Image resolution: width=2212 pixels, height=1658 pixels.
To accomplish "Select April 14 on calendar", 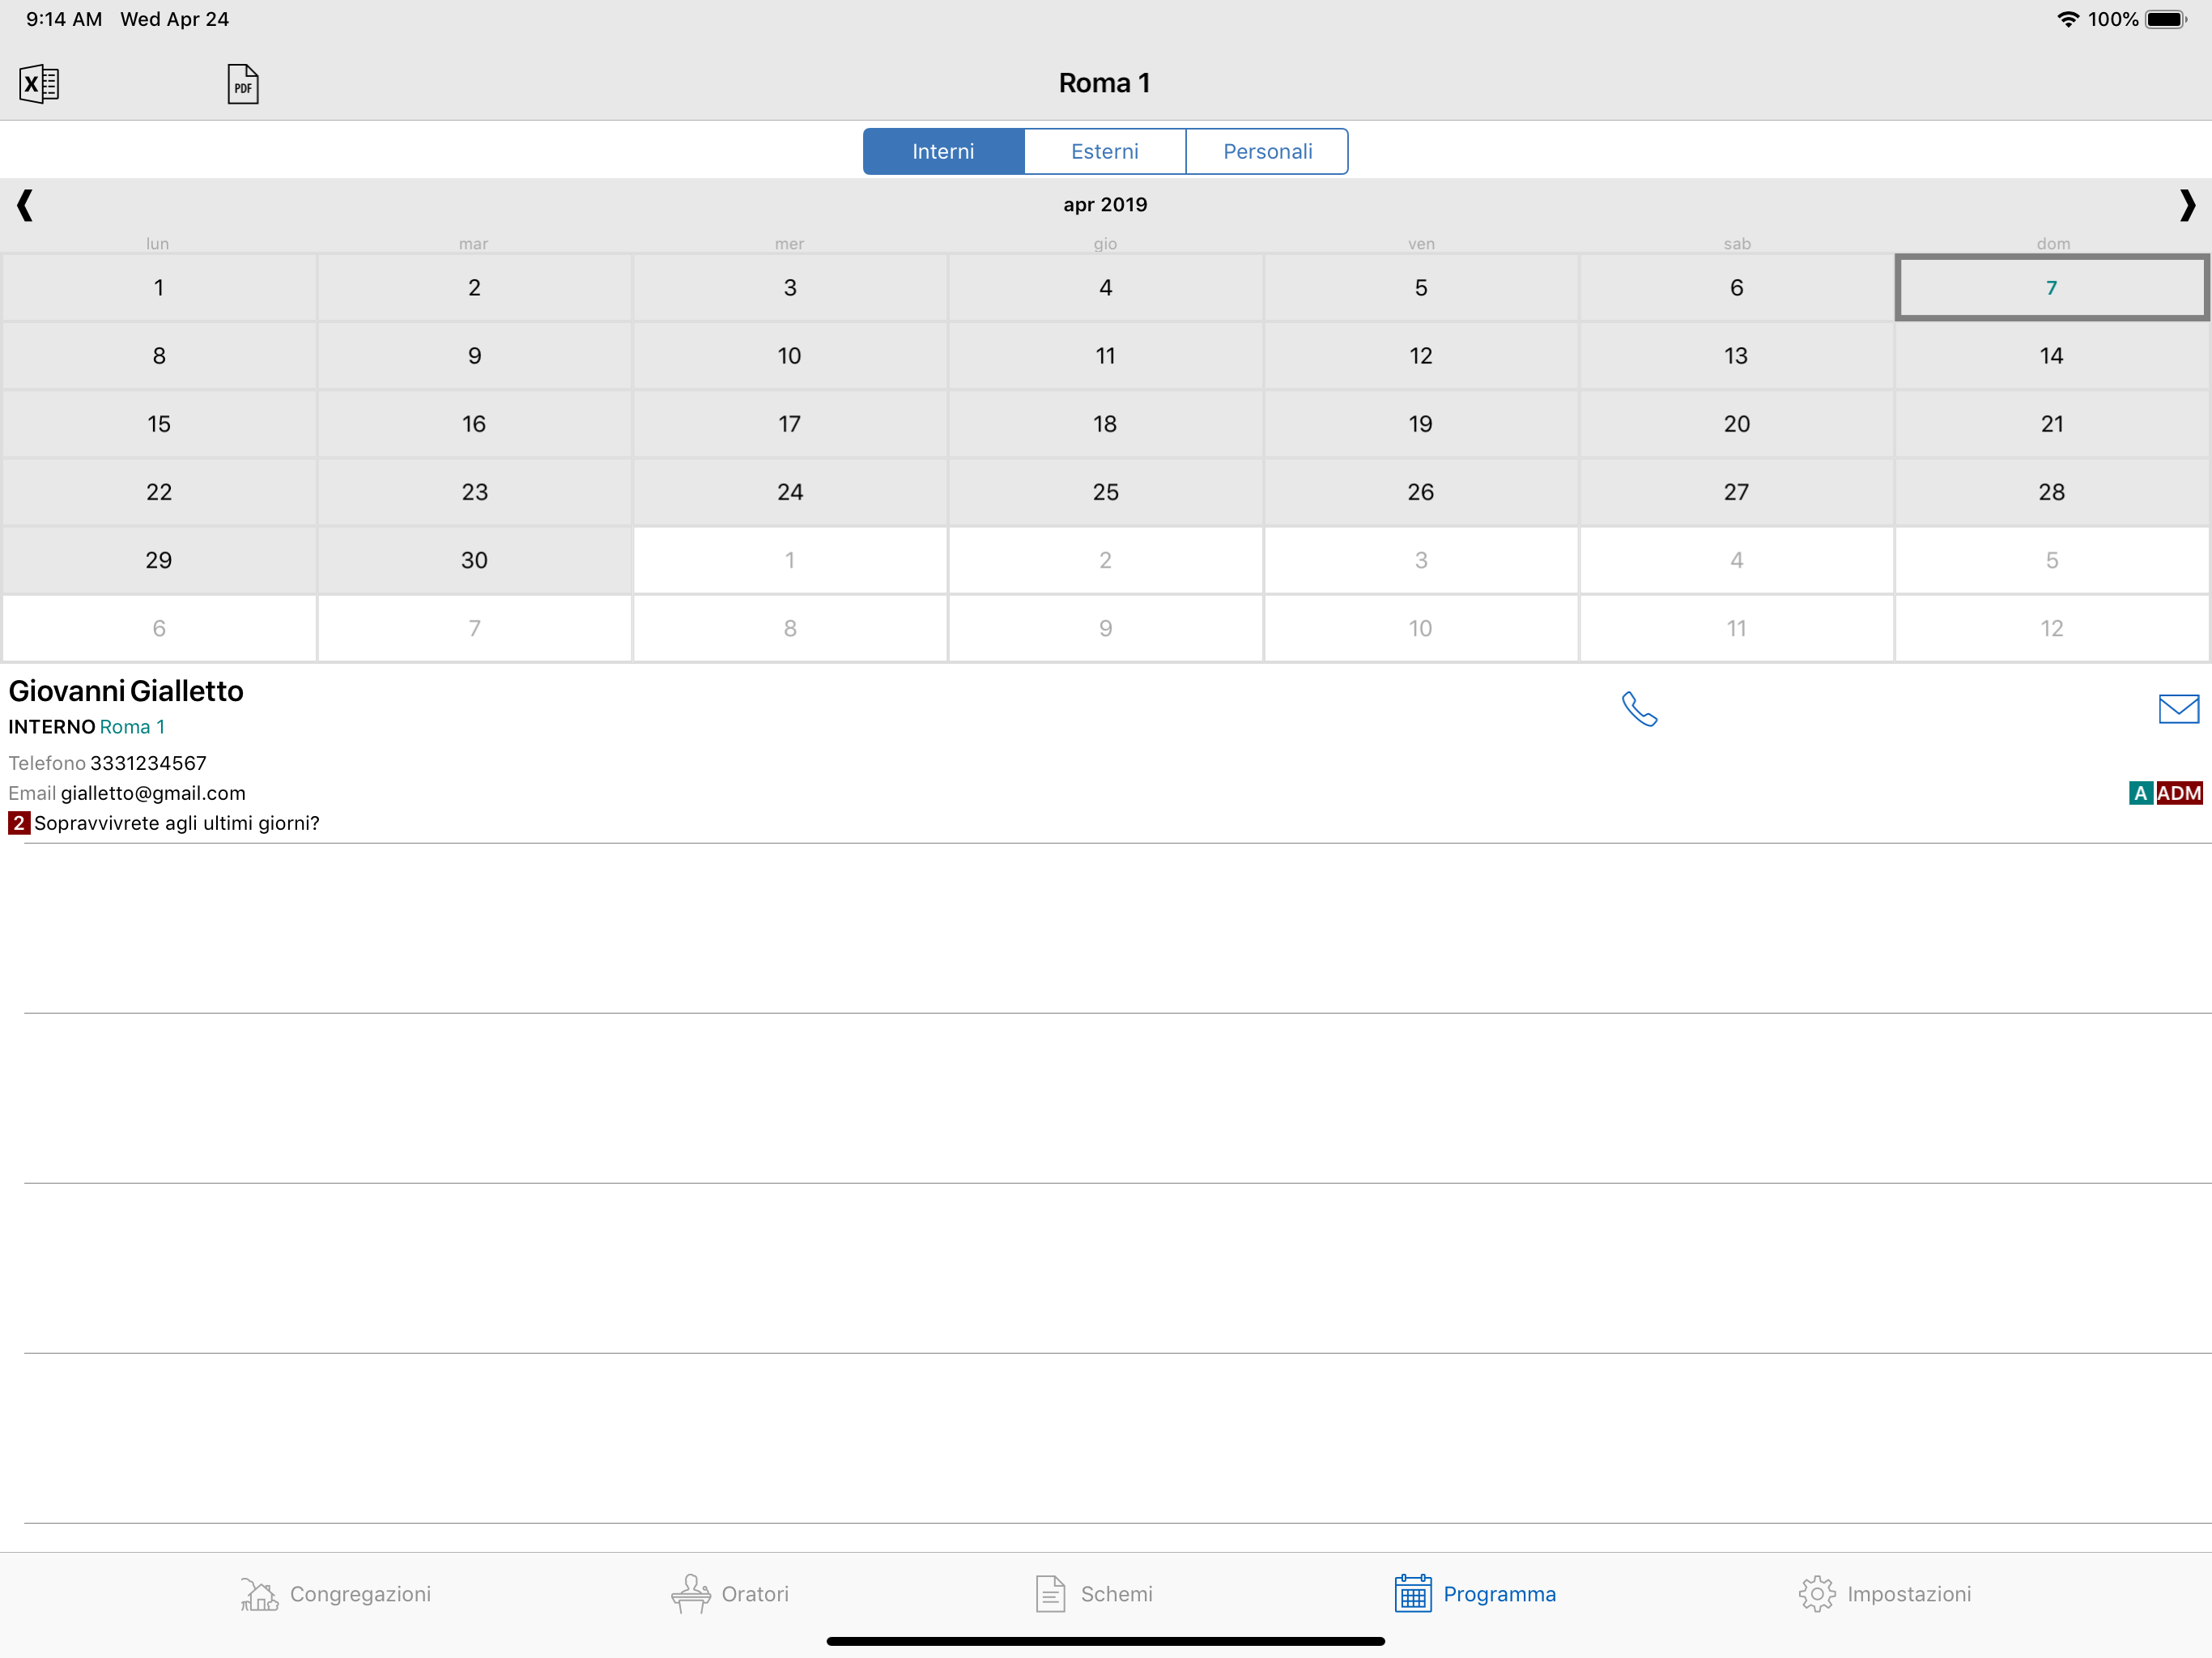I will tap(2052, 356).
